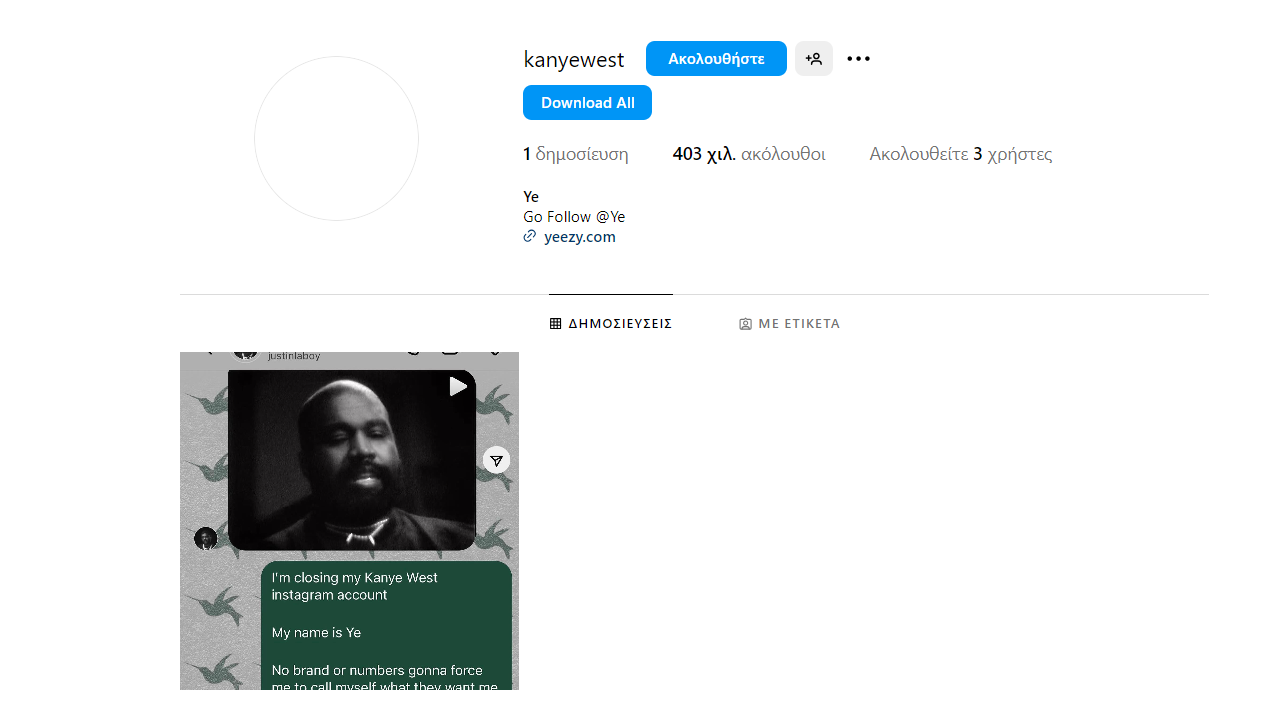The height and width of the screenshot is (725, 1287).
Task: Switch to the ΜΕ ΕΤΙΚΕΤΑ tab label
Action: (x=799, y=324)
